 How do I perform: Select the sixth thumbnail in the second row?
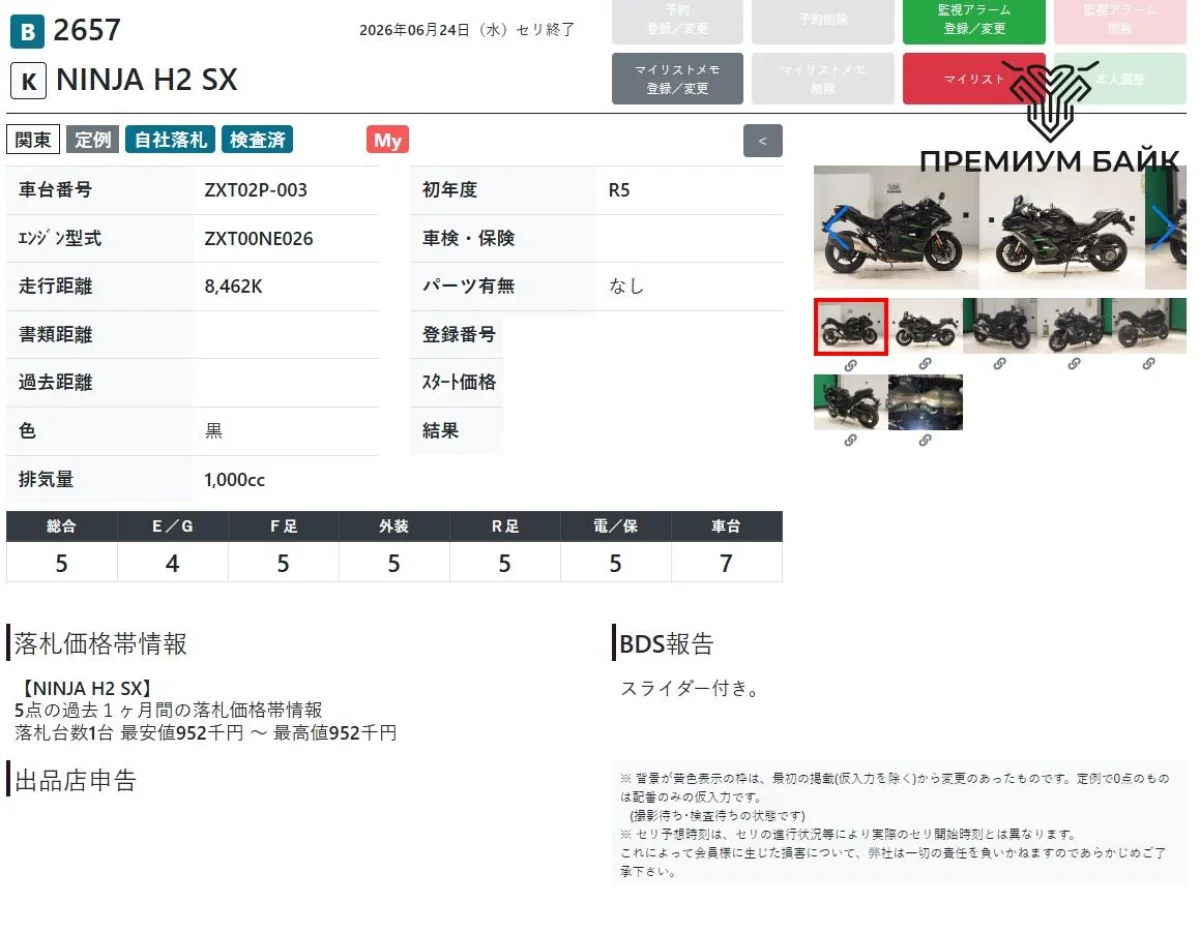(x=850, y=402)
